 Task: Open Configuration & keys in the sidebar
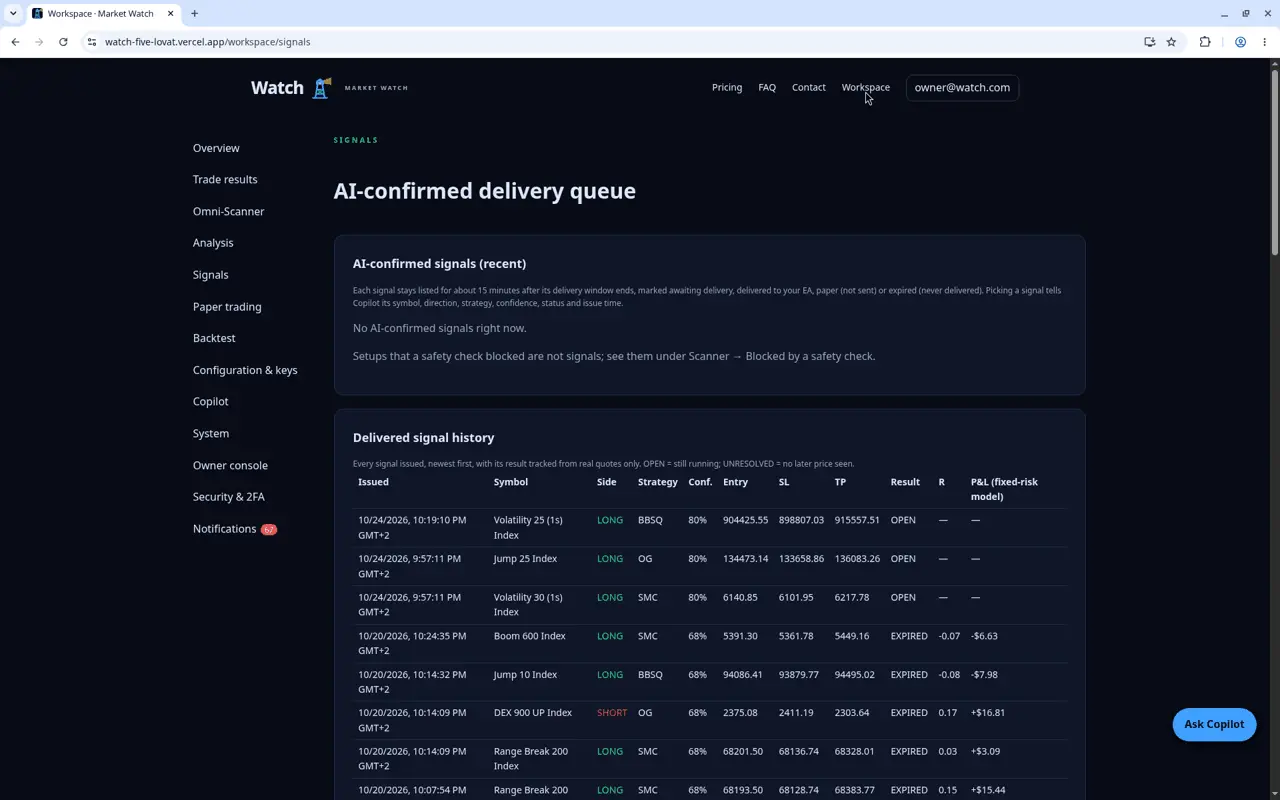pyautogui.click(x=245, y=370)
